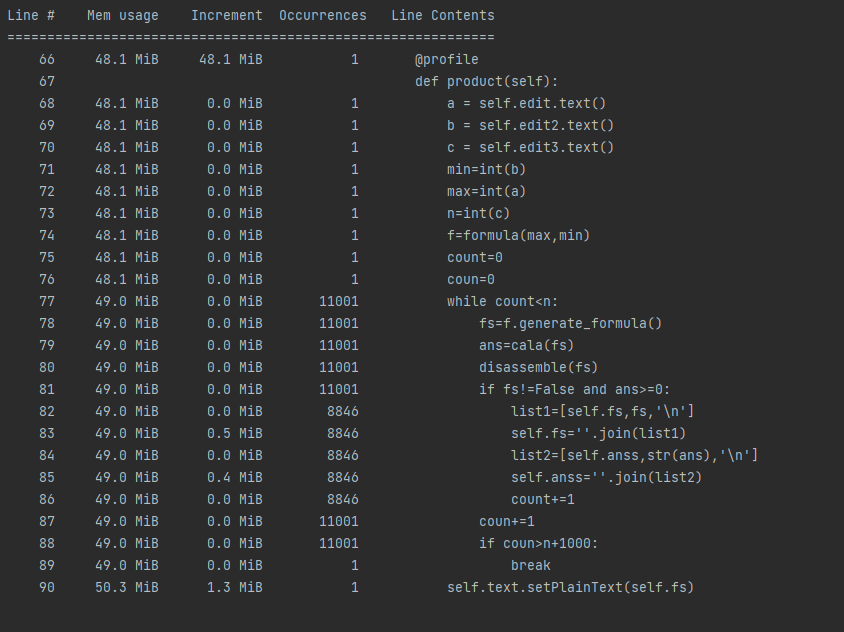The image size is (844, 632).
Task: Click the @profile decorator text
Action: click(x=447, y=60)
